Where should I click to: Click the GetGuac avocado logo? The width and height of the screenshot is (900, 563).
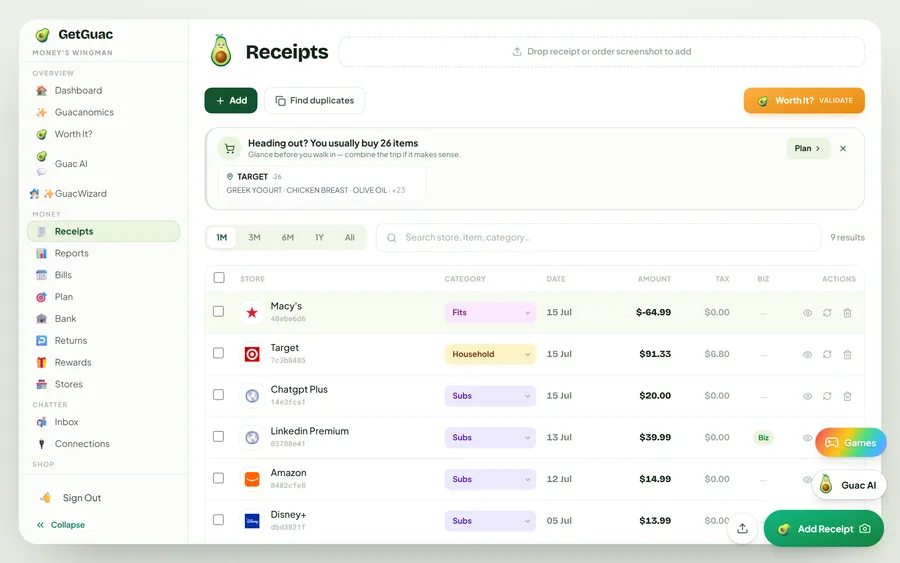pos(42,35)
